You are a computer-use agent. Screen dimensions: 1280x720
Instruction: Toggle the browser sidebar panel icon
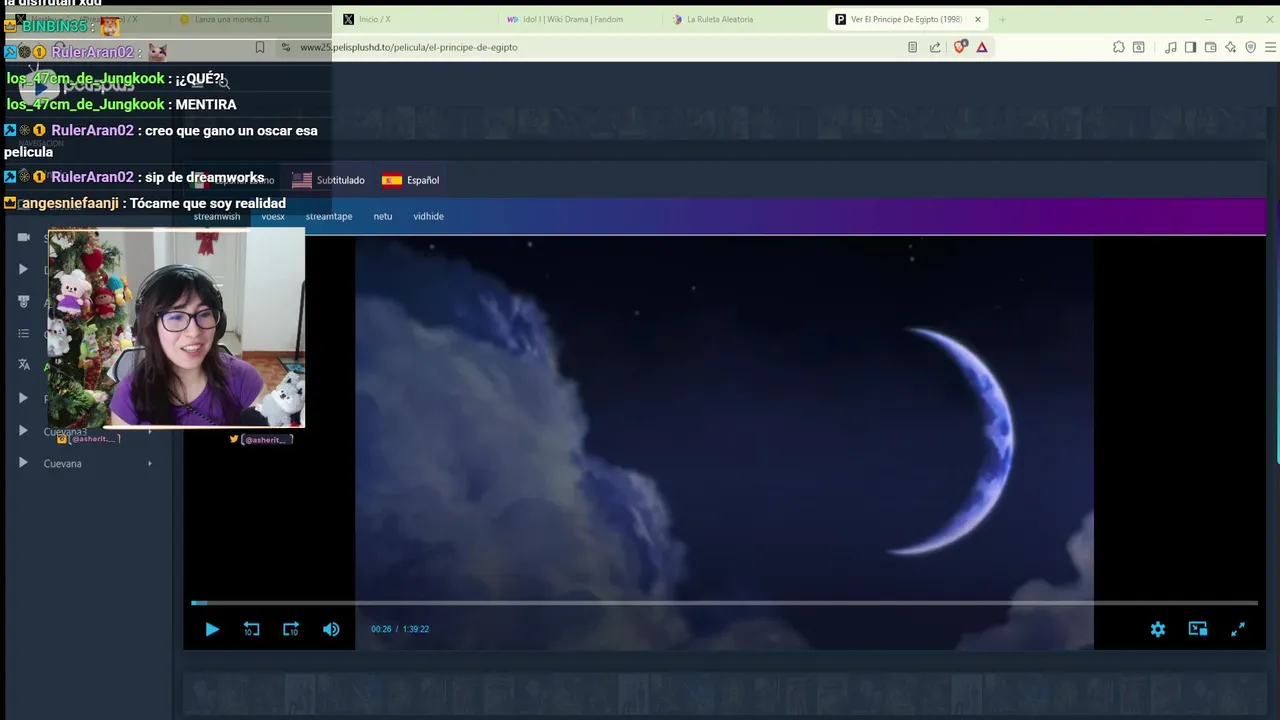click(x=1190, y=47)
